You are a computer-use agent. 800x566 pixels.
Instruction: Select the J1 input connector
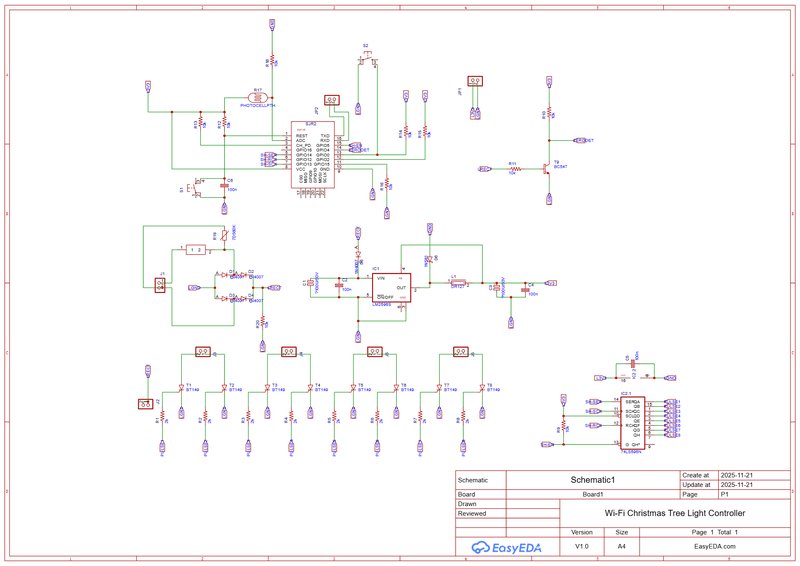[161, 285]
